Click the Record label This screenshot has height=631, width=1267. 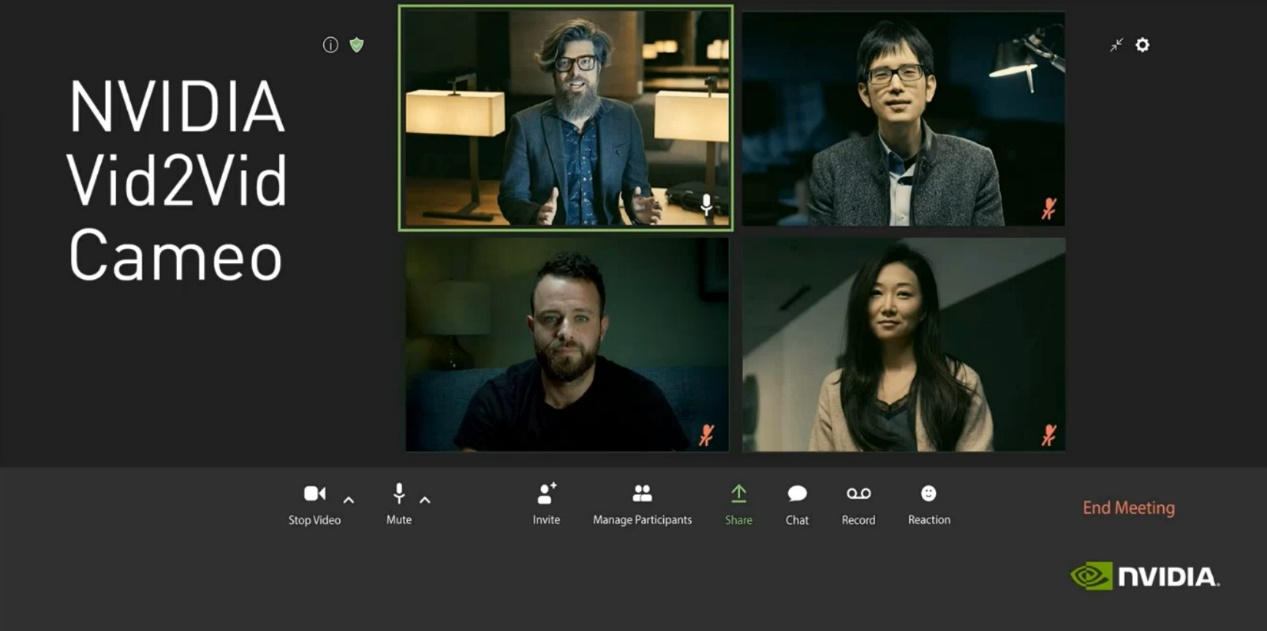point(858,520)
